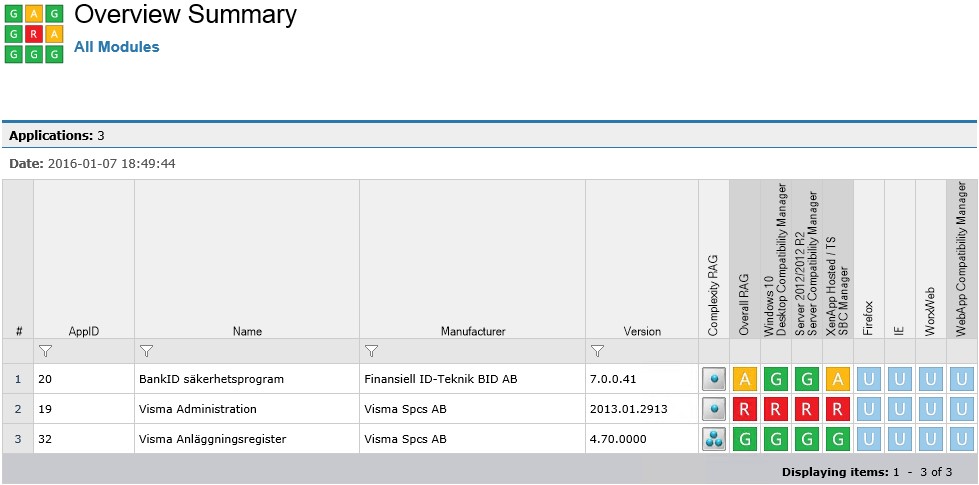Click complexity icon for Visma Anläggningsregister
The height and width of the screenshot is (485, 979).
(713, 439)
